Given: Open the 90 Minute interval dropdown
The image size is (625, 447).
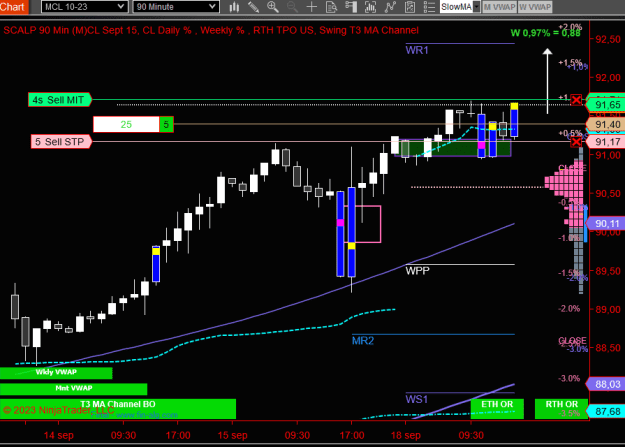Looking at the screenshot, I should 176,7.
